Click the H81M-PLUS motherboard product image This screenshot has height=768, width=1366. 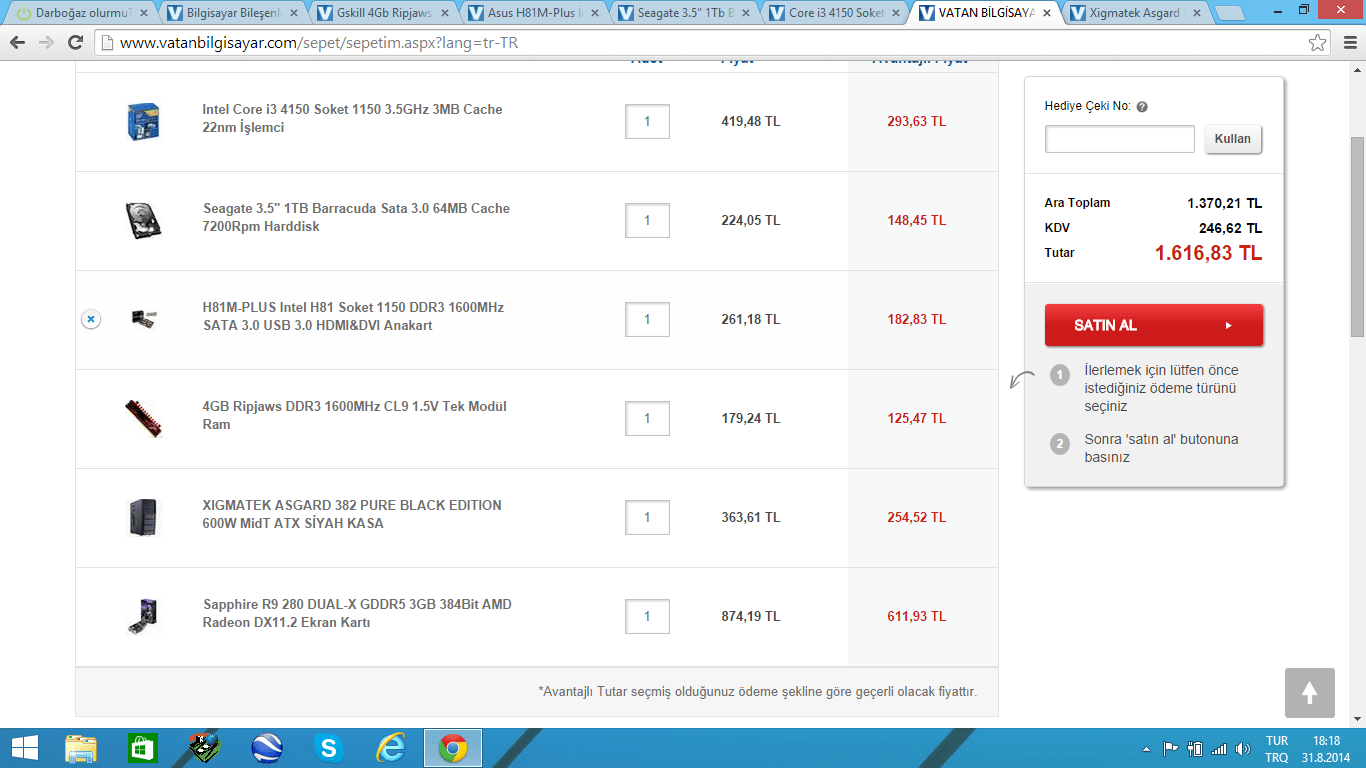pos(144,319)
